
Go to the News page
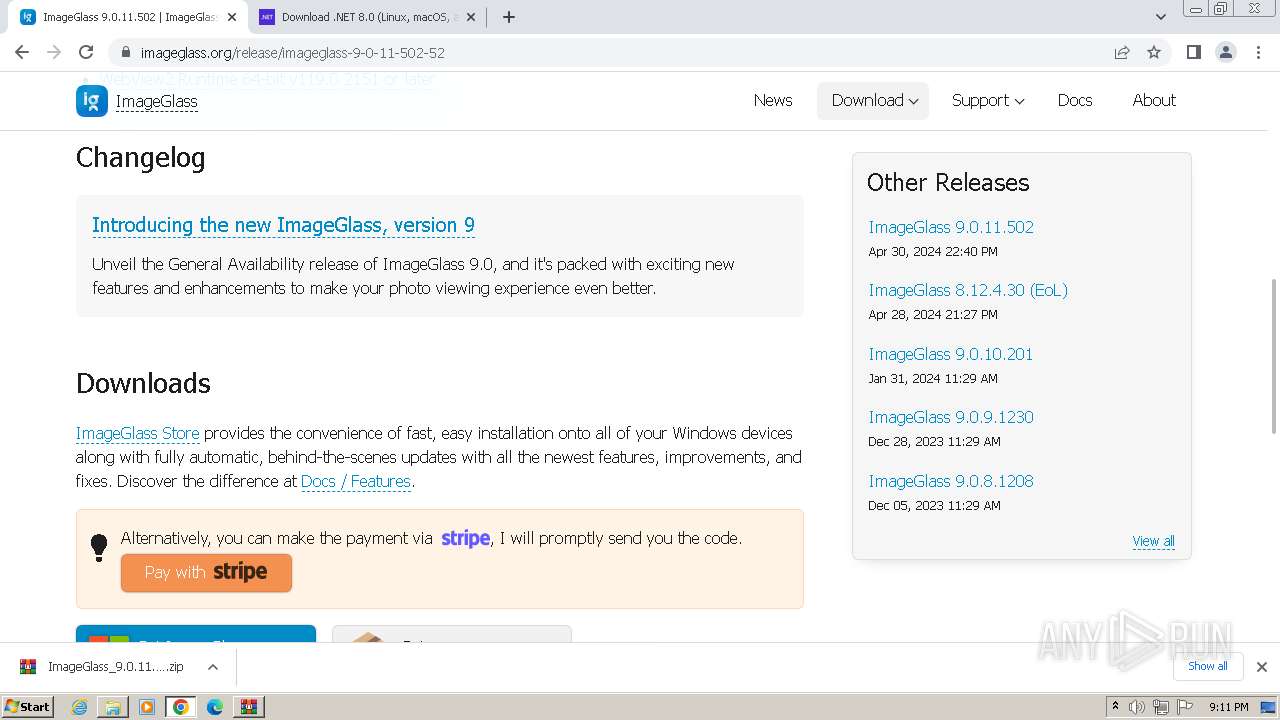coord(773,100)
